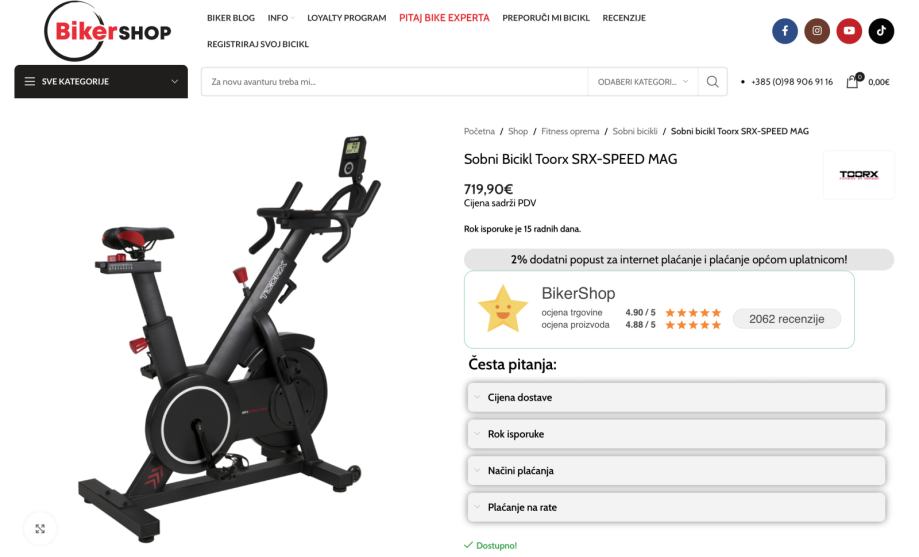Enlarge product image with fullscreen icon

[40, 528]
